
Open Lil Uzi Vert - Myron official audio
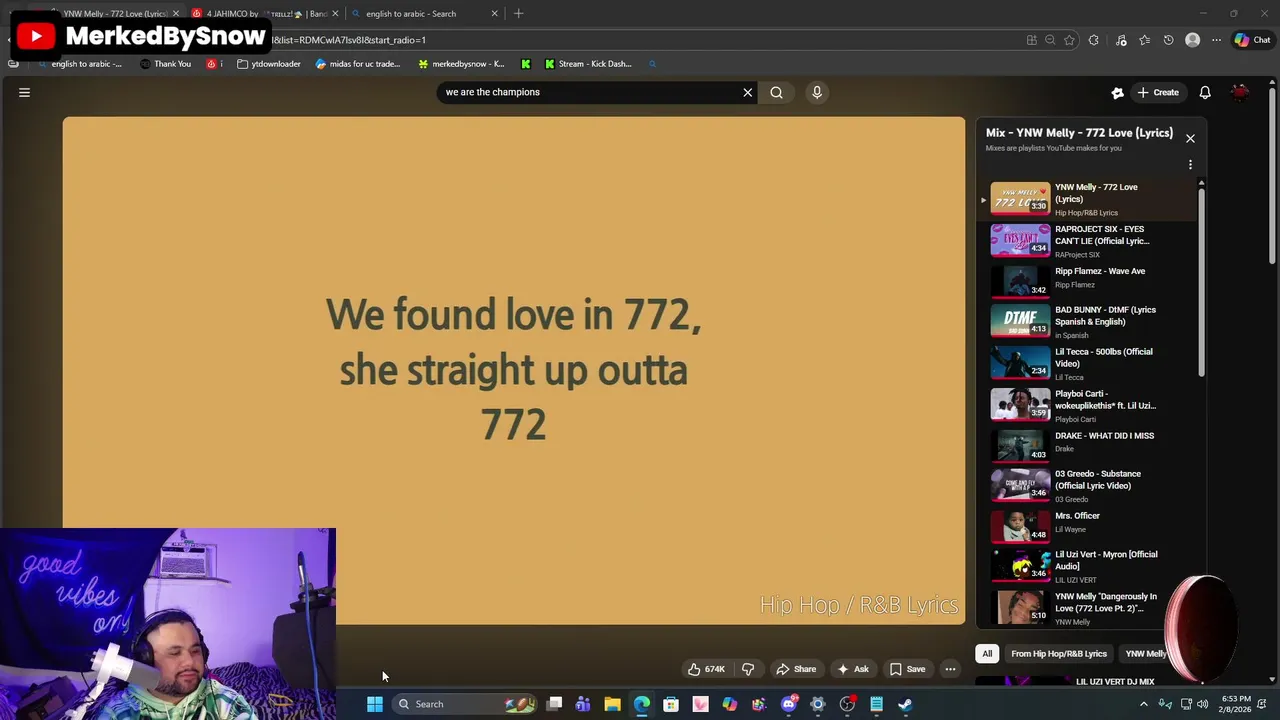click(1088, 566)
